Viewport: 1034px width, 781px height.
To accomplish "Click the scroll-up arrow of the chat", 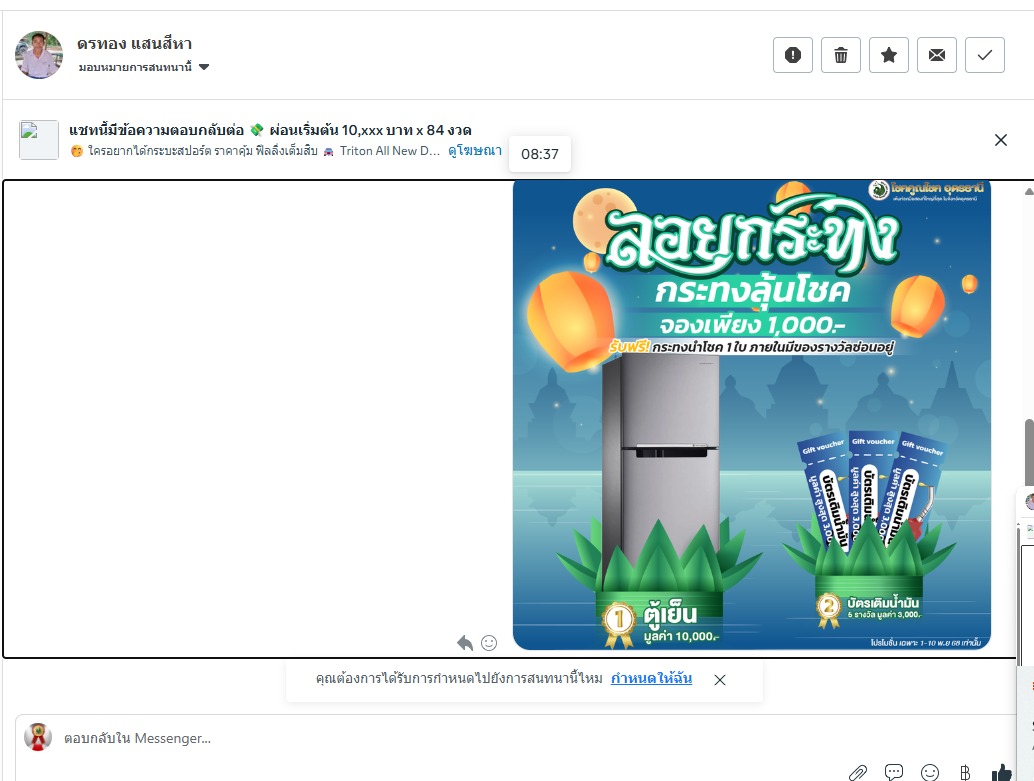I will pyautogui.click(x=1029, y=191).
